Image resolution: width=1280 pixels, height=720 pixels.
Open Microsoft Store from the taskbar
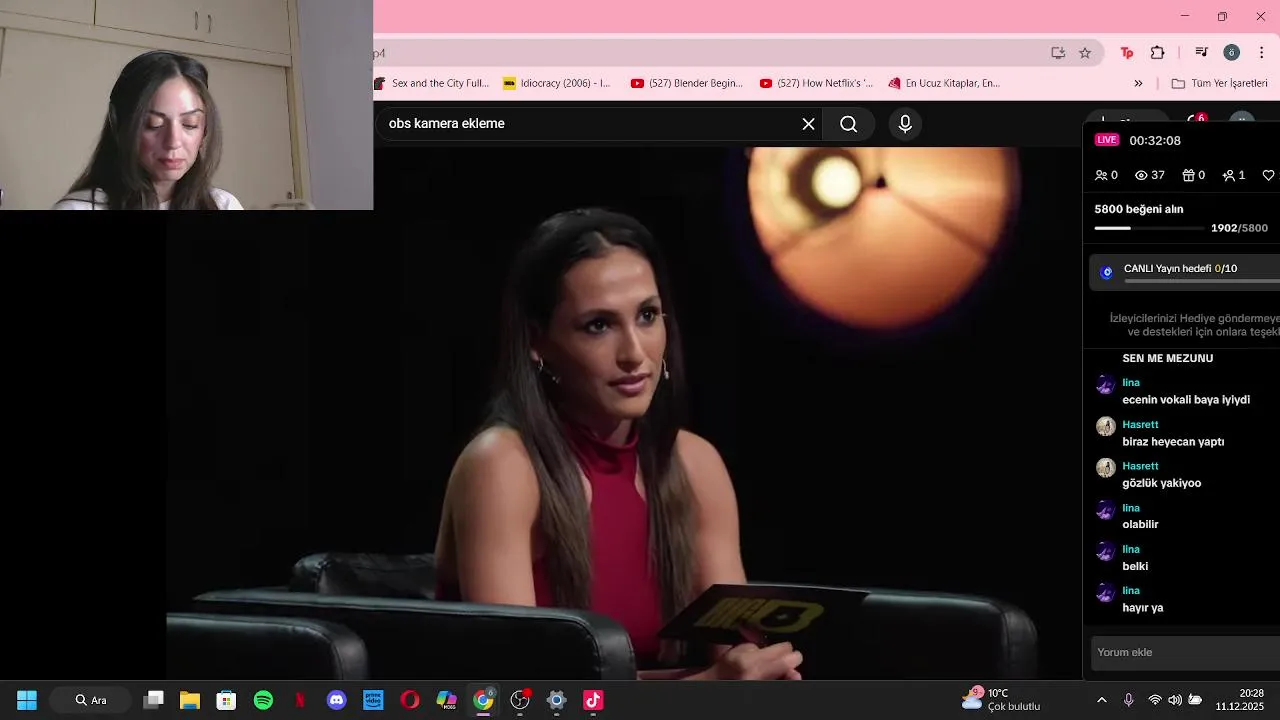click(x=226, y=700)
